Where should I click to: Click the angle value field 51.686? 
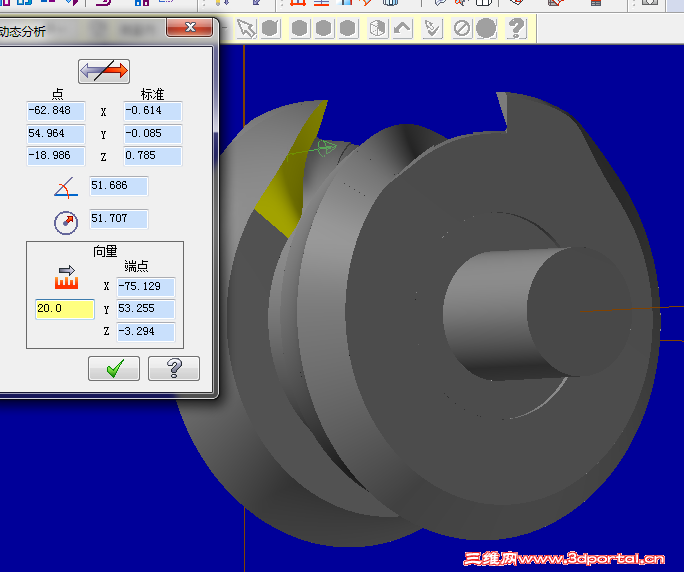(119, 186)
